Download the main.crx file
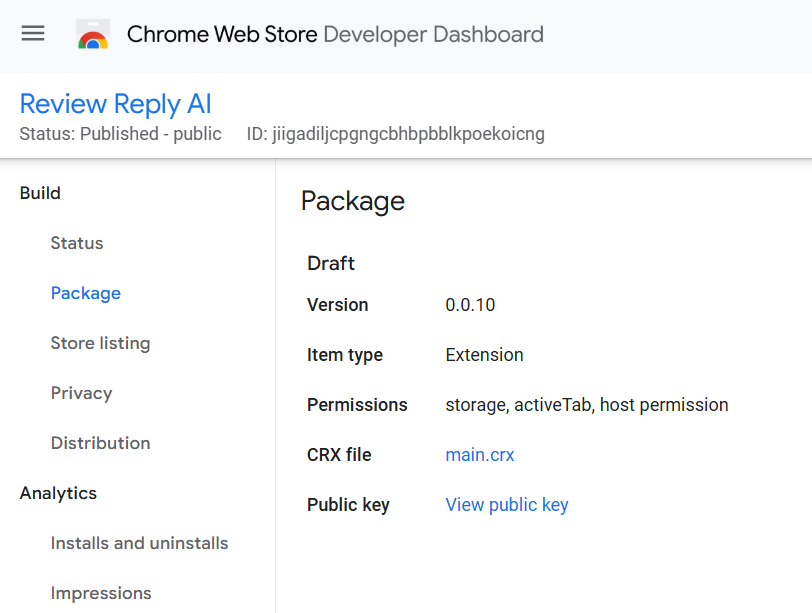Viewport: 812px width, 613px height. 480,455
